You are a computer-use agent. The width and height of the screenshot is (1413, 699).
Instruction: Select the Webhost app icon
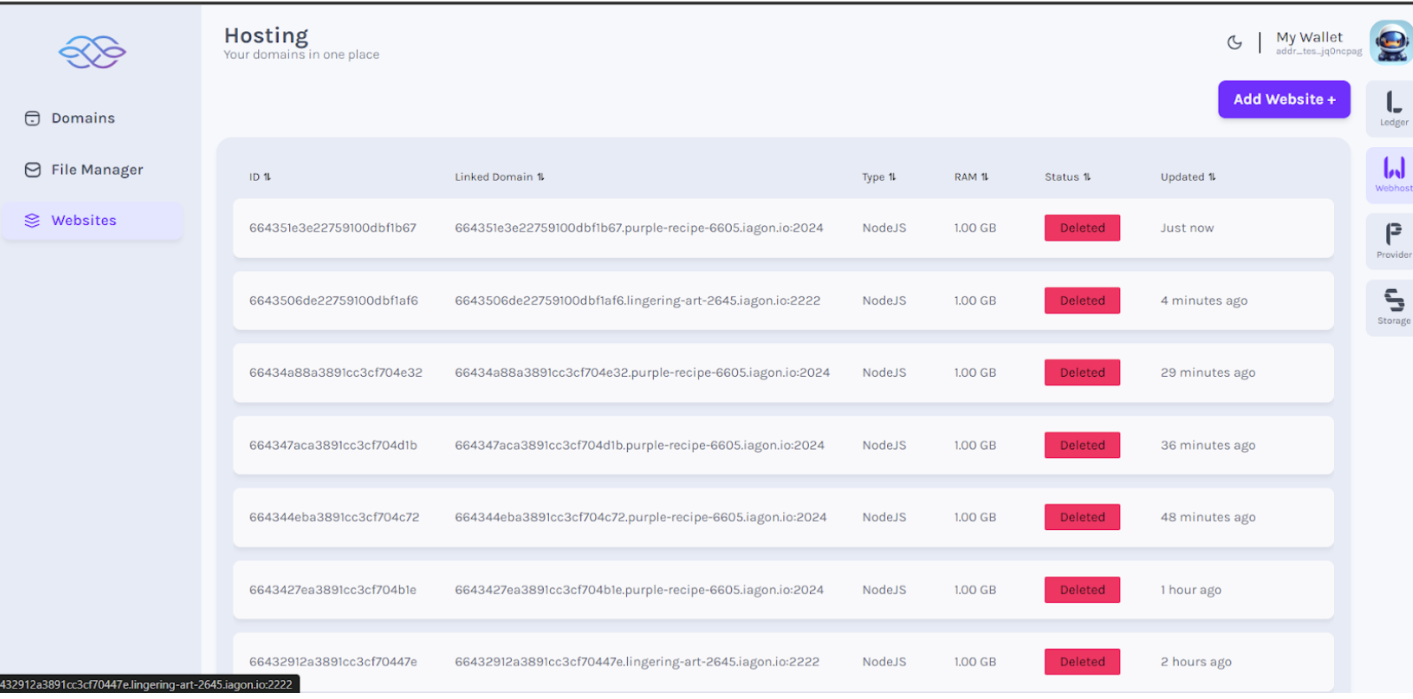pyautogui.click(x=1393, y=174)
